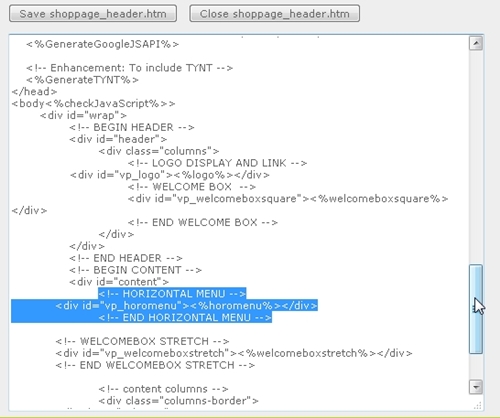Screen dimensions: 500x418
Task: Click the vp_welcomeboxstretch div line
Action: click(234, 353)
